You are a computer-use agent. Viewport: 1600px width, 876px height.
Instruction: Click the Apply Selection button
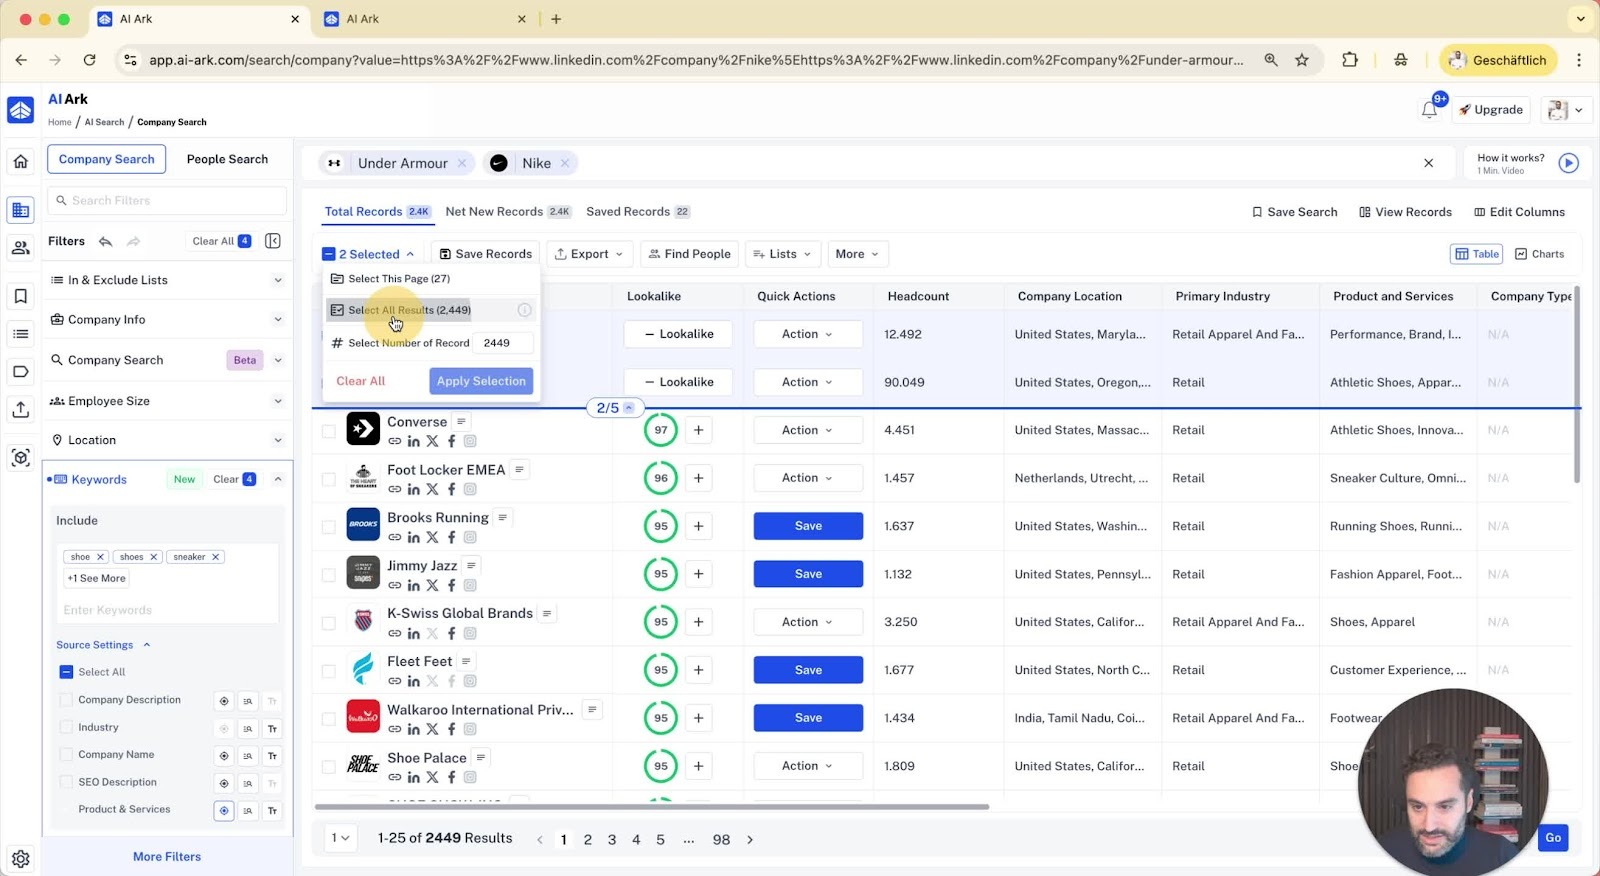tap(481, 381)
